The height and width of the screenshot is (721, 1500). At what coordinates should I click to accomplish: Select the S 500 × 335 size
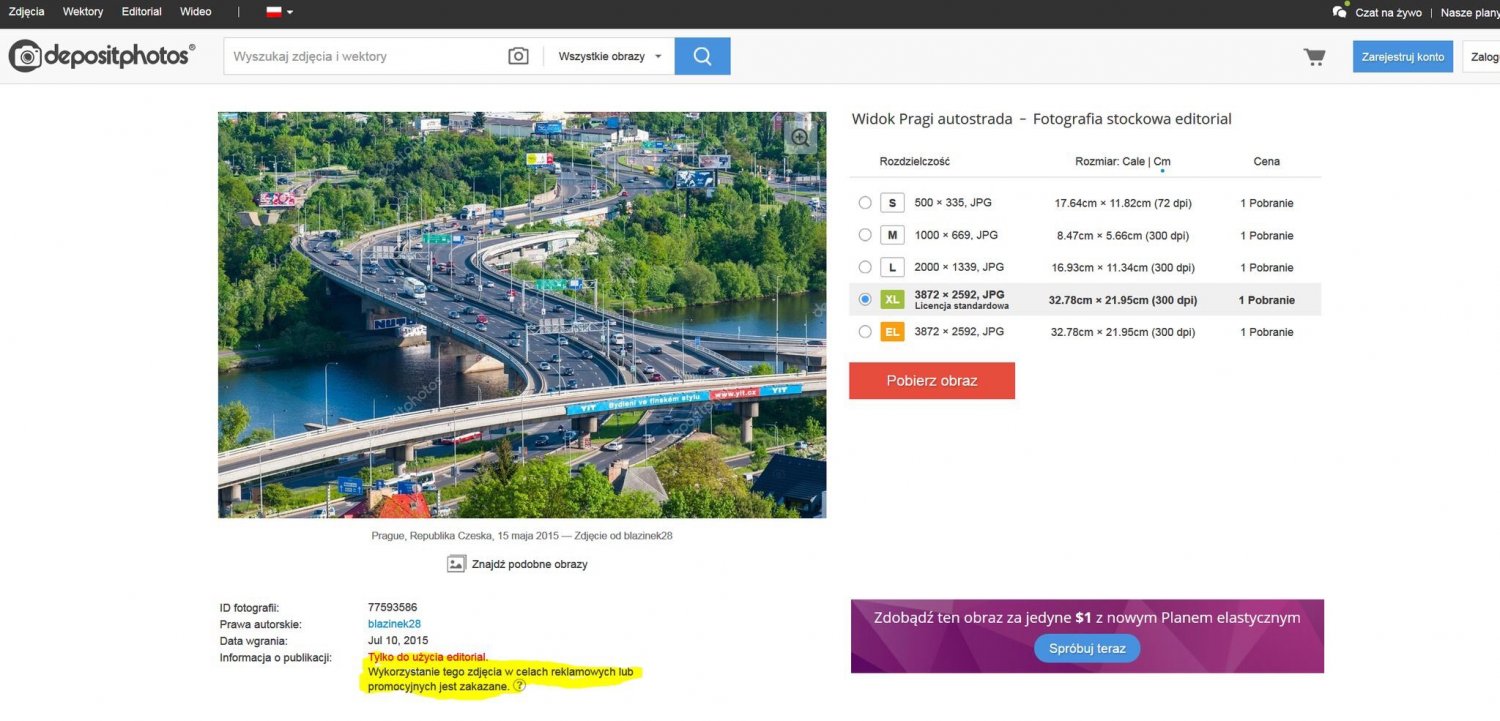[865, 203]
